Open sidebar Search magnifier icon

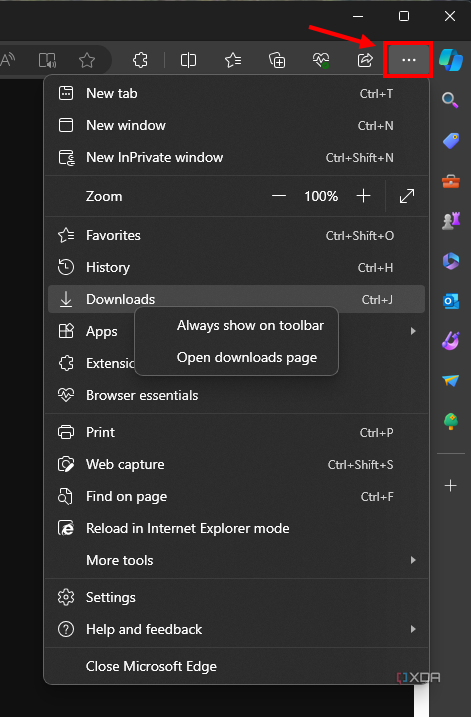point(450,100)
